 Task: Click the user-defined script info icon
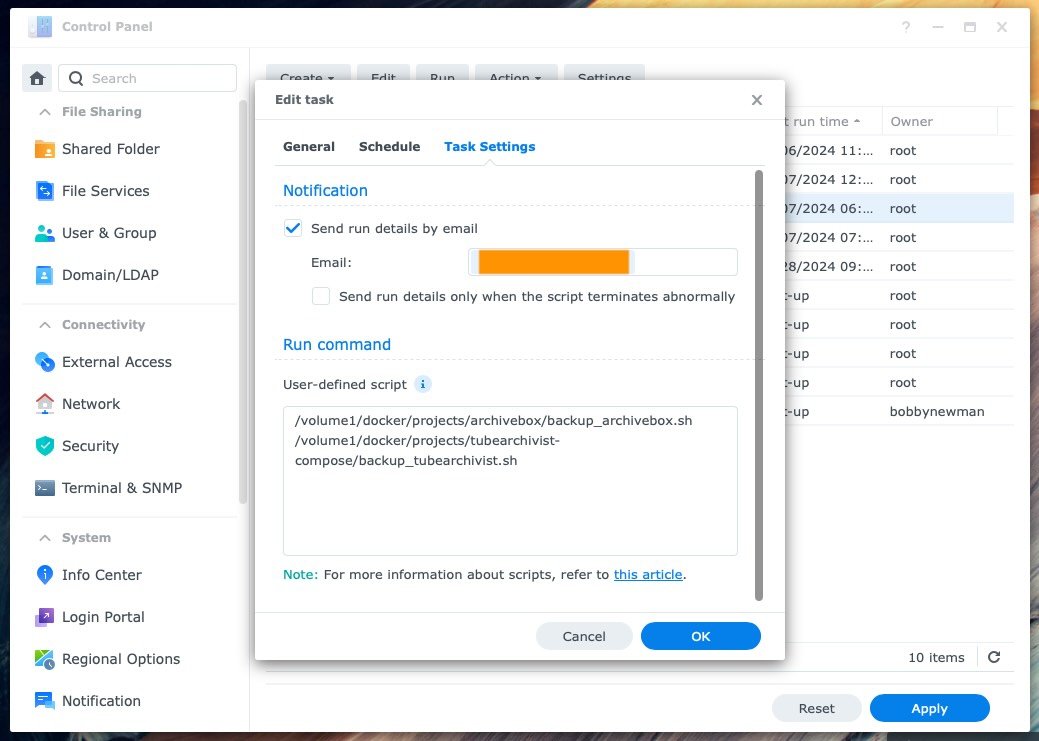(x=423, y=384)
